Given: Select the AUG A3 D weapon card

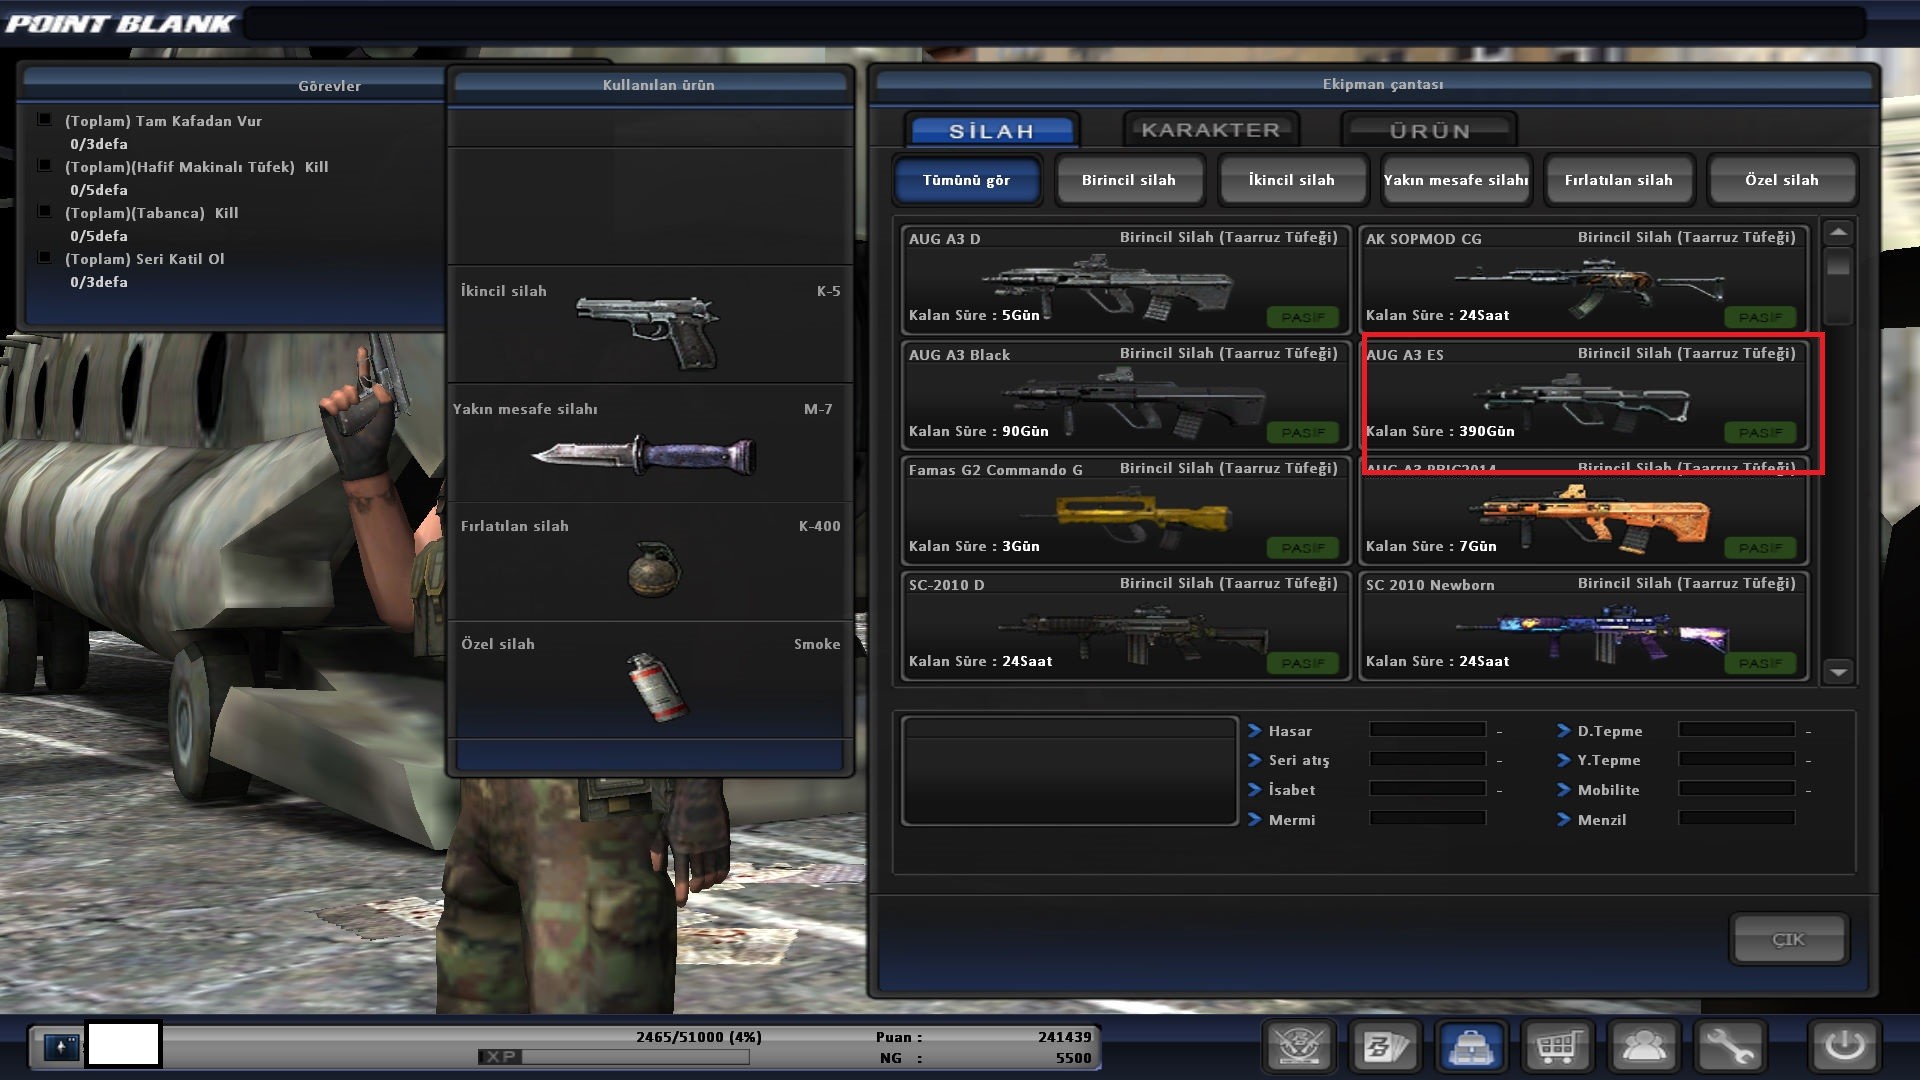Looking at the screenshot, I should point(1125,279).
